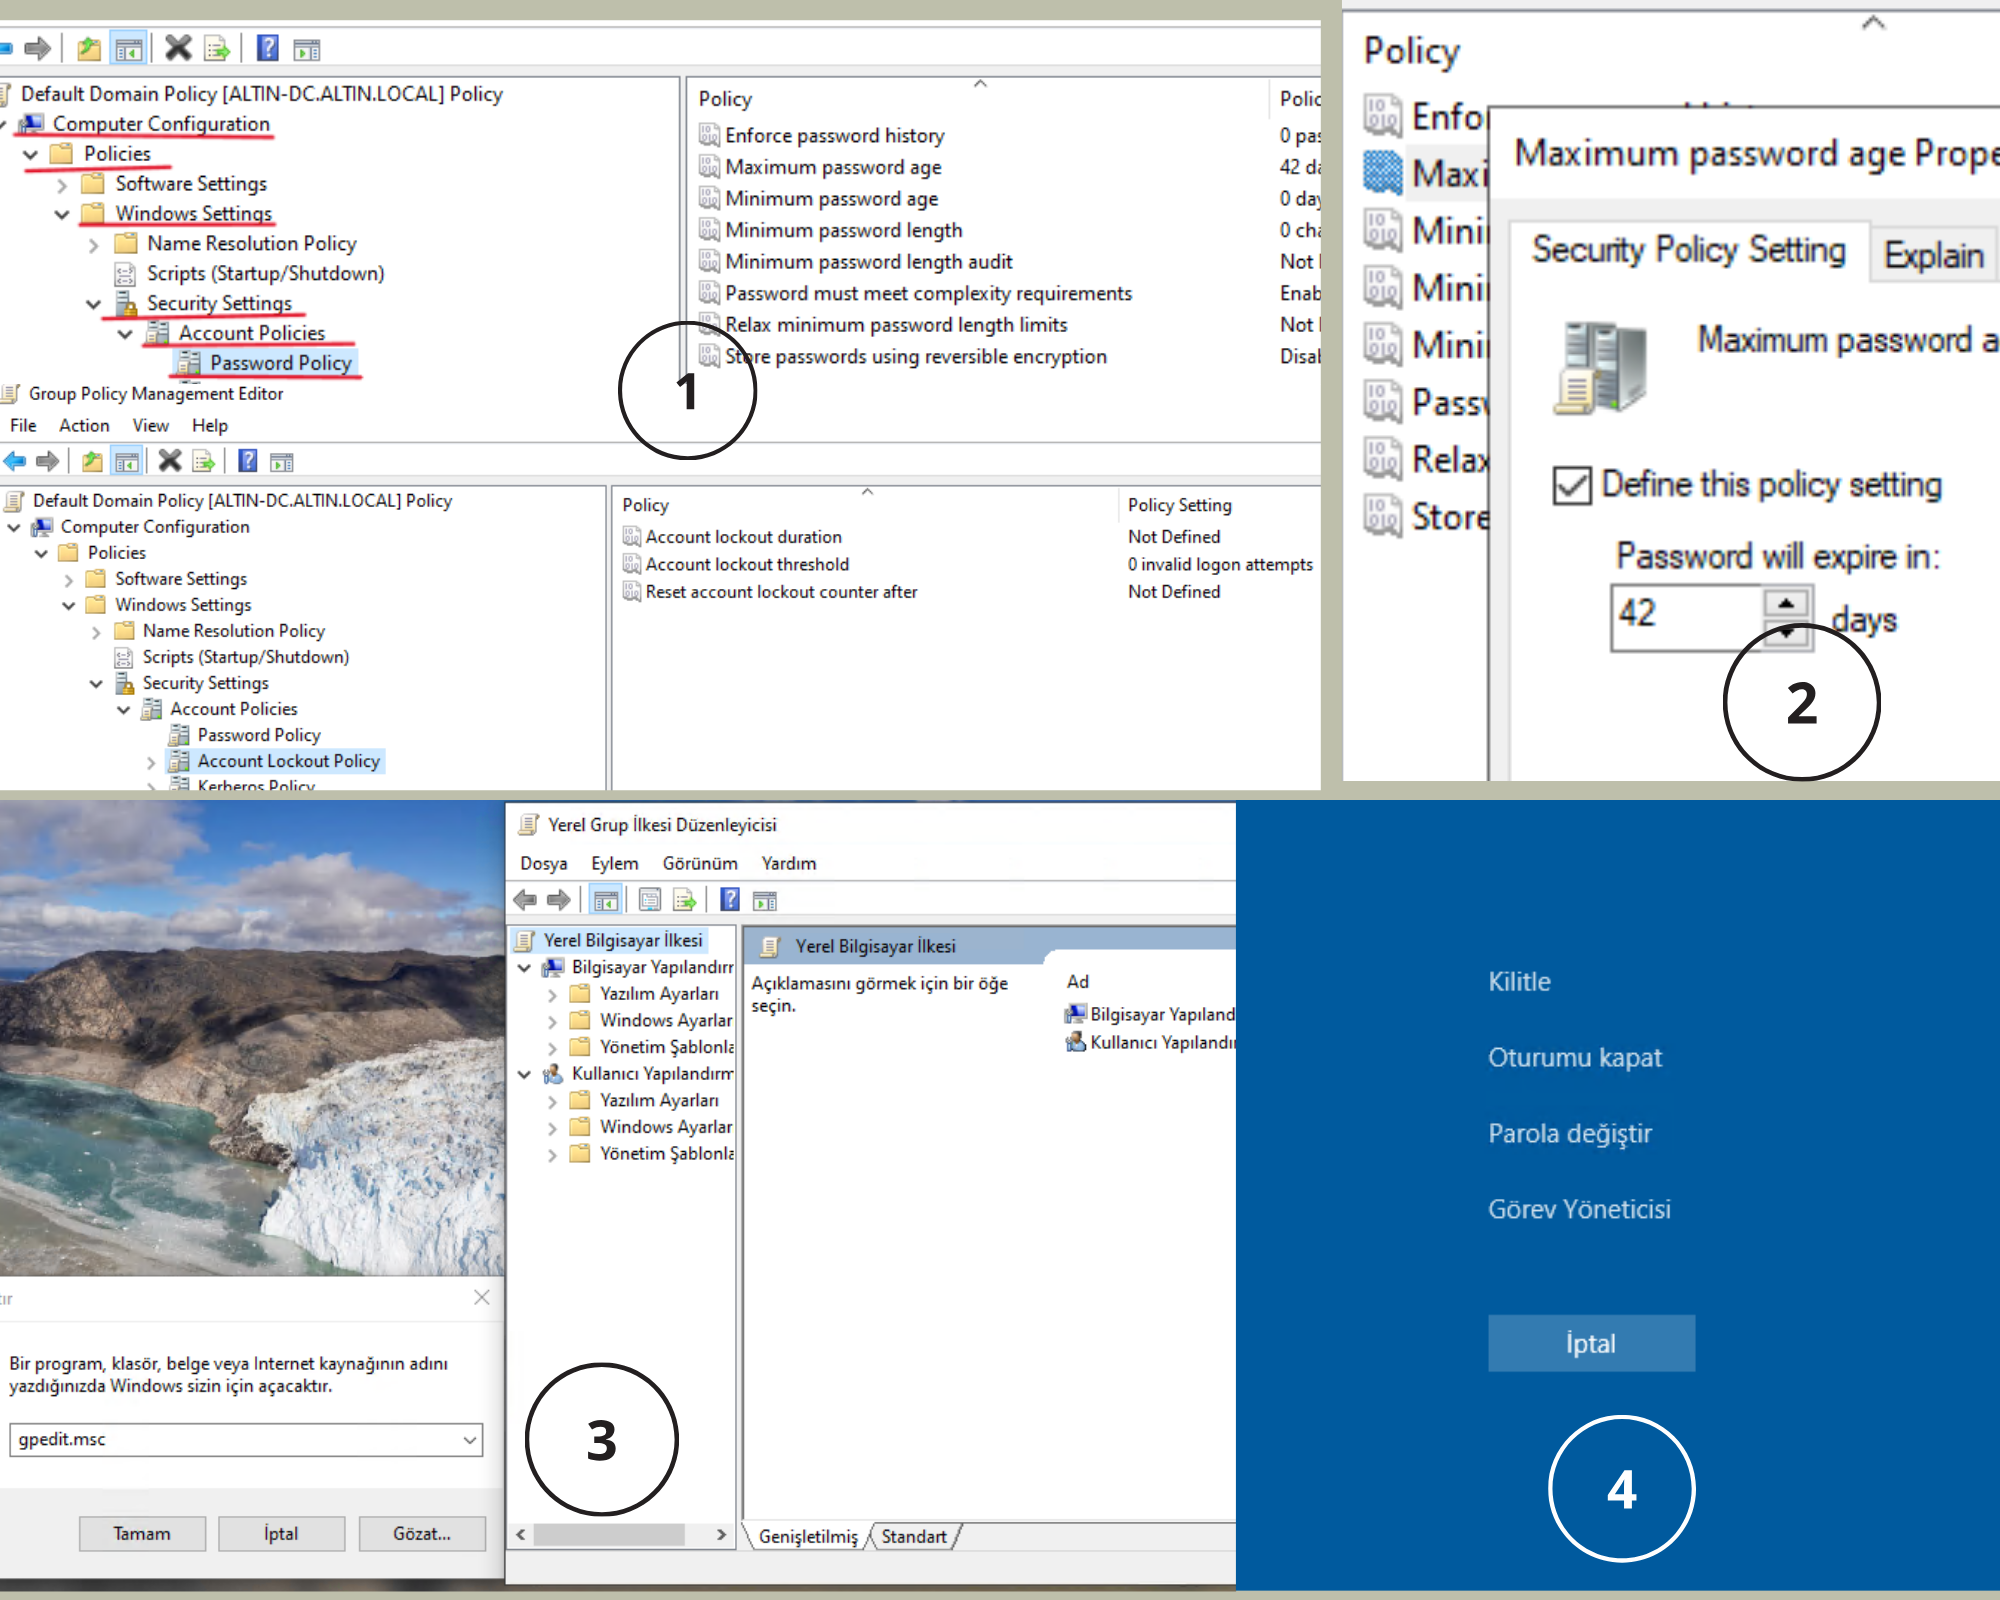Image resolution: width=2000 pixels, height=1600 pixels.
Task: Expand Name Resolution Policy in the lower editor tree
Action: pos(96,632)
